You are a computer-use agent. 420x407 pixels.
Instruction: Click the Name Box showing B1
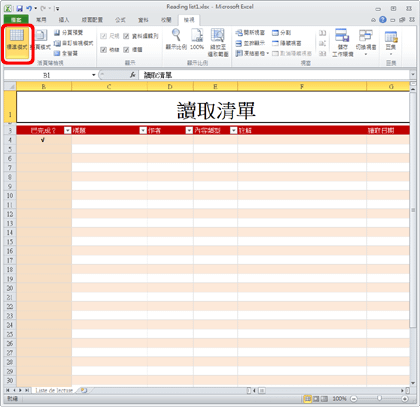point(47,75)
